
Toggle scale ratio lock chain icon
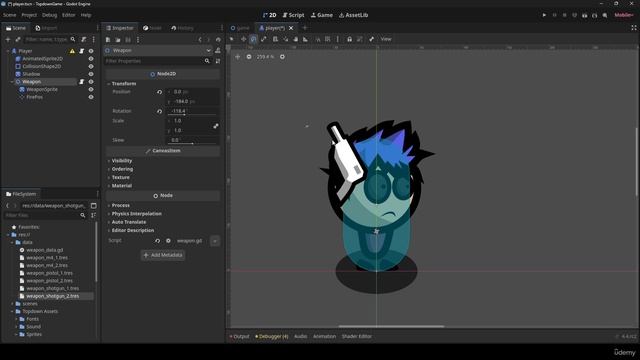(x=216, y=126)
